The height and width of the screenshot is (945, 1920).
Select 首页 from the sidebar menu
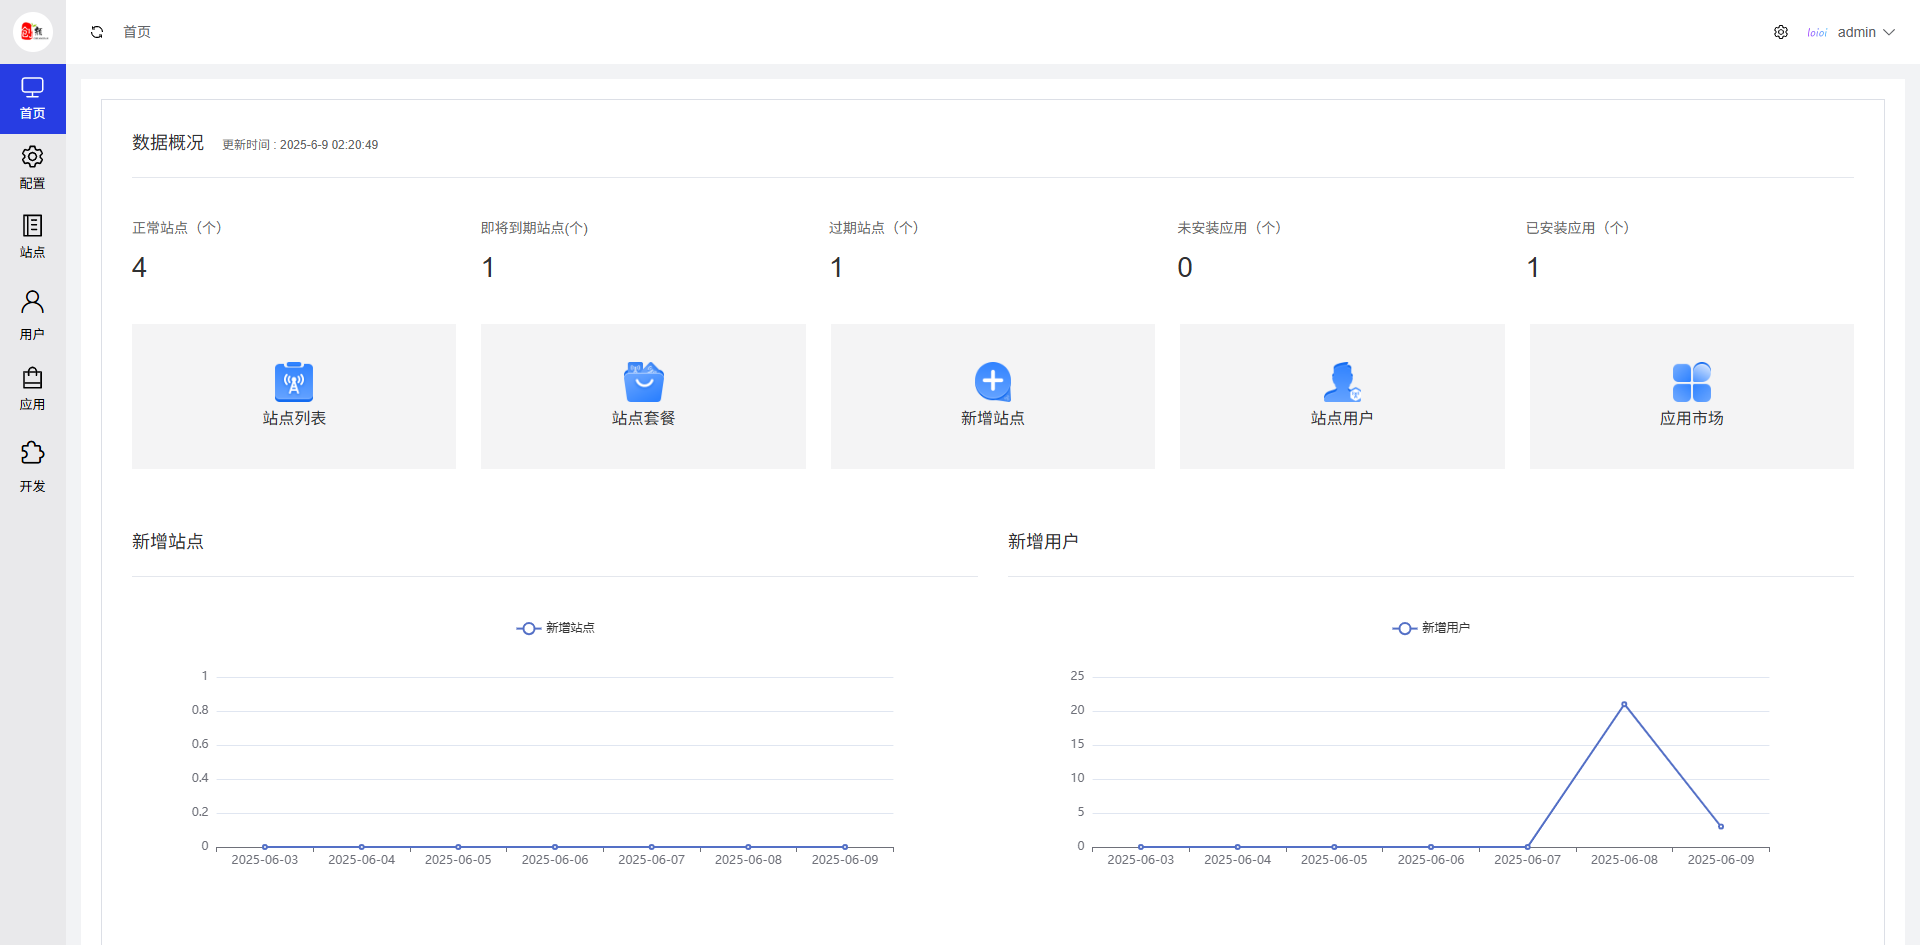tap(33, 99)
